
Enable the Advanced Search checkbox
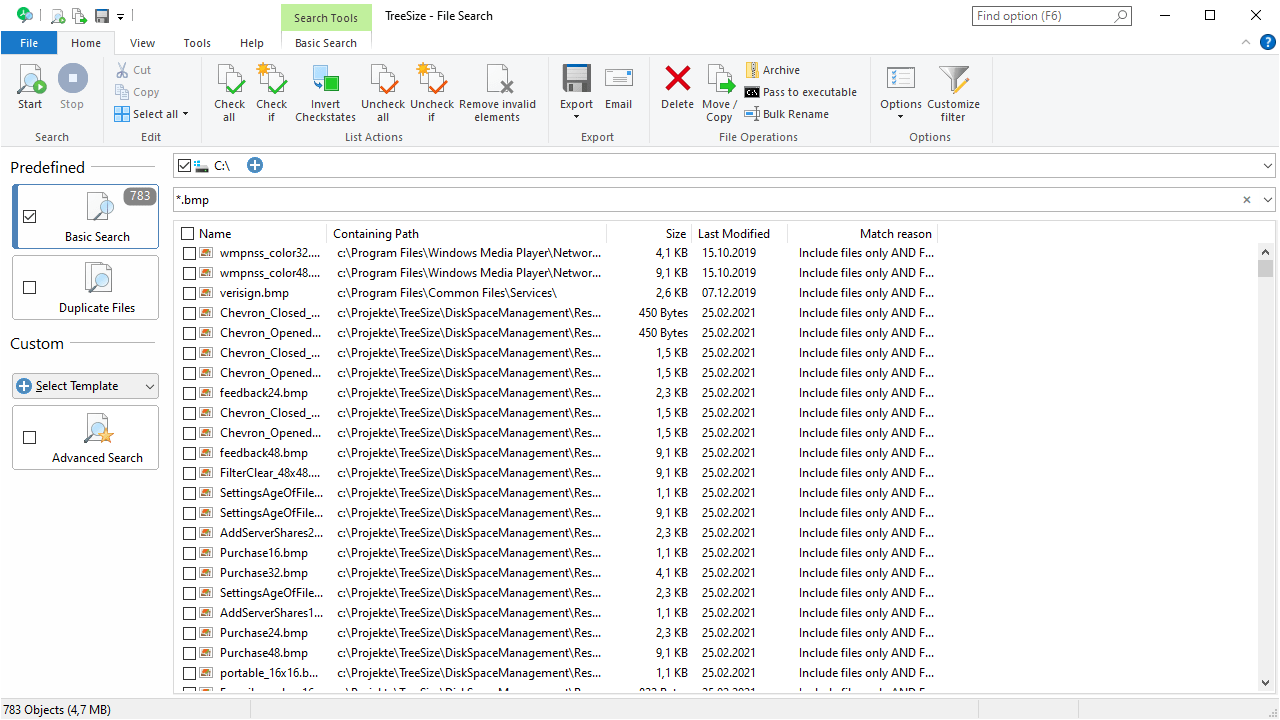(x=29, y=437)
